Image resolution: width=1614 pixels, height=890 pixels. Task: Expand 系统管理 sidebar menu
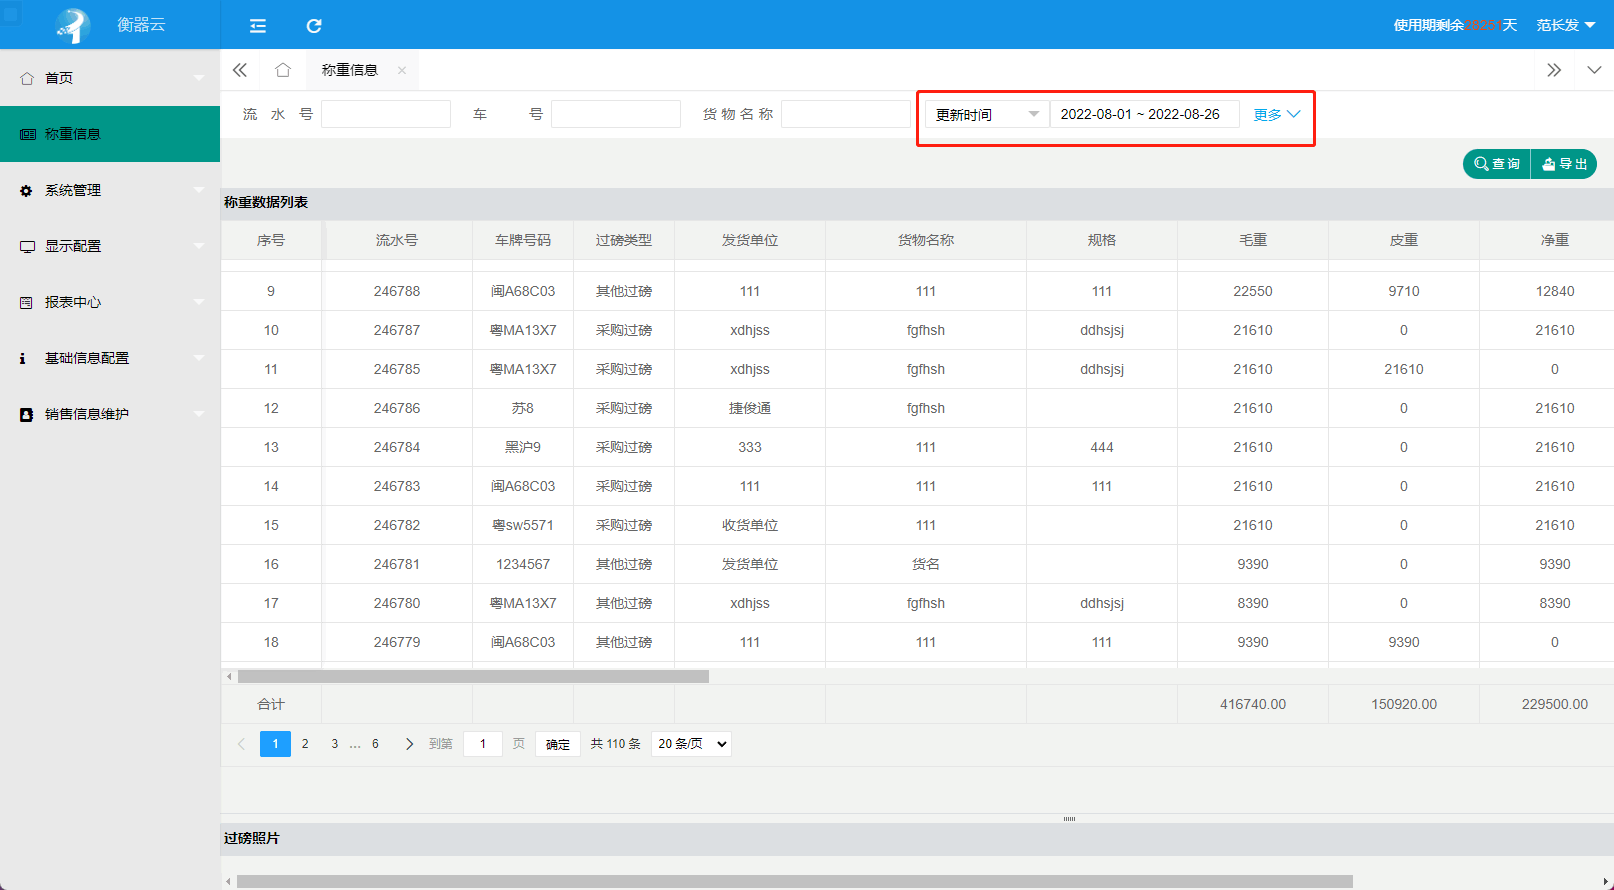tap(110, 190)
